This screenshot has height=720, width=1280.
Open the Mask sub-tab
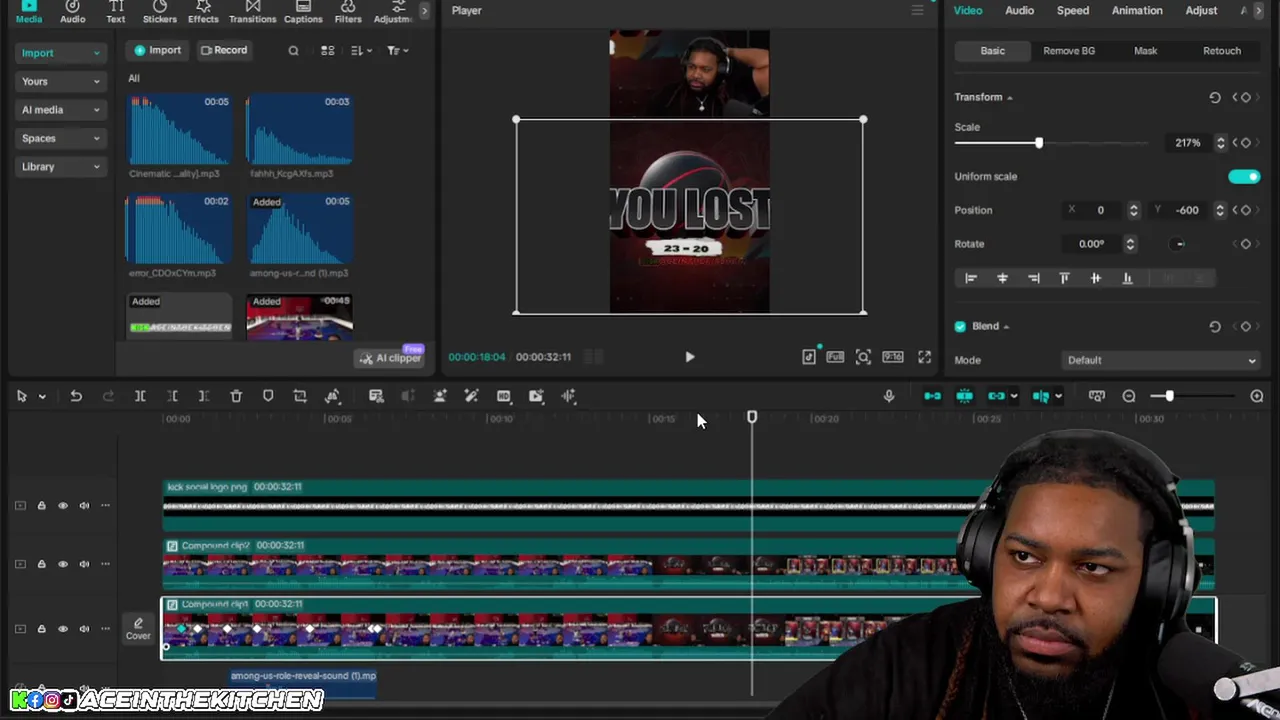tap(1145, 51)
